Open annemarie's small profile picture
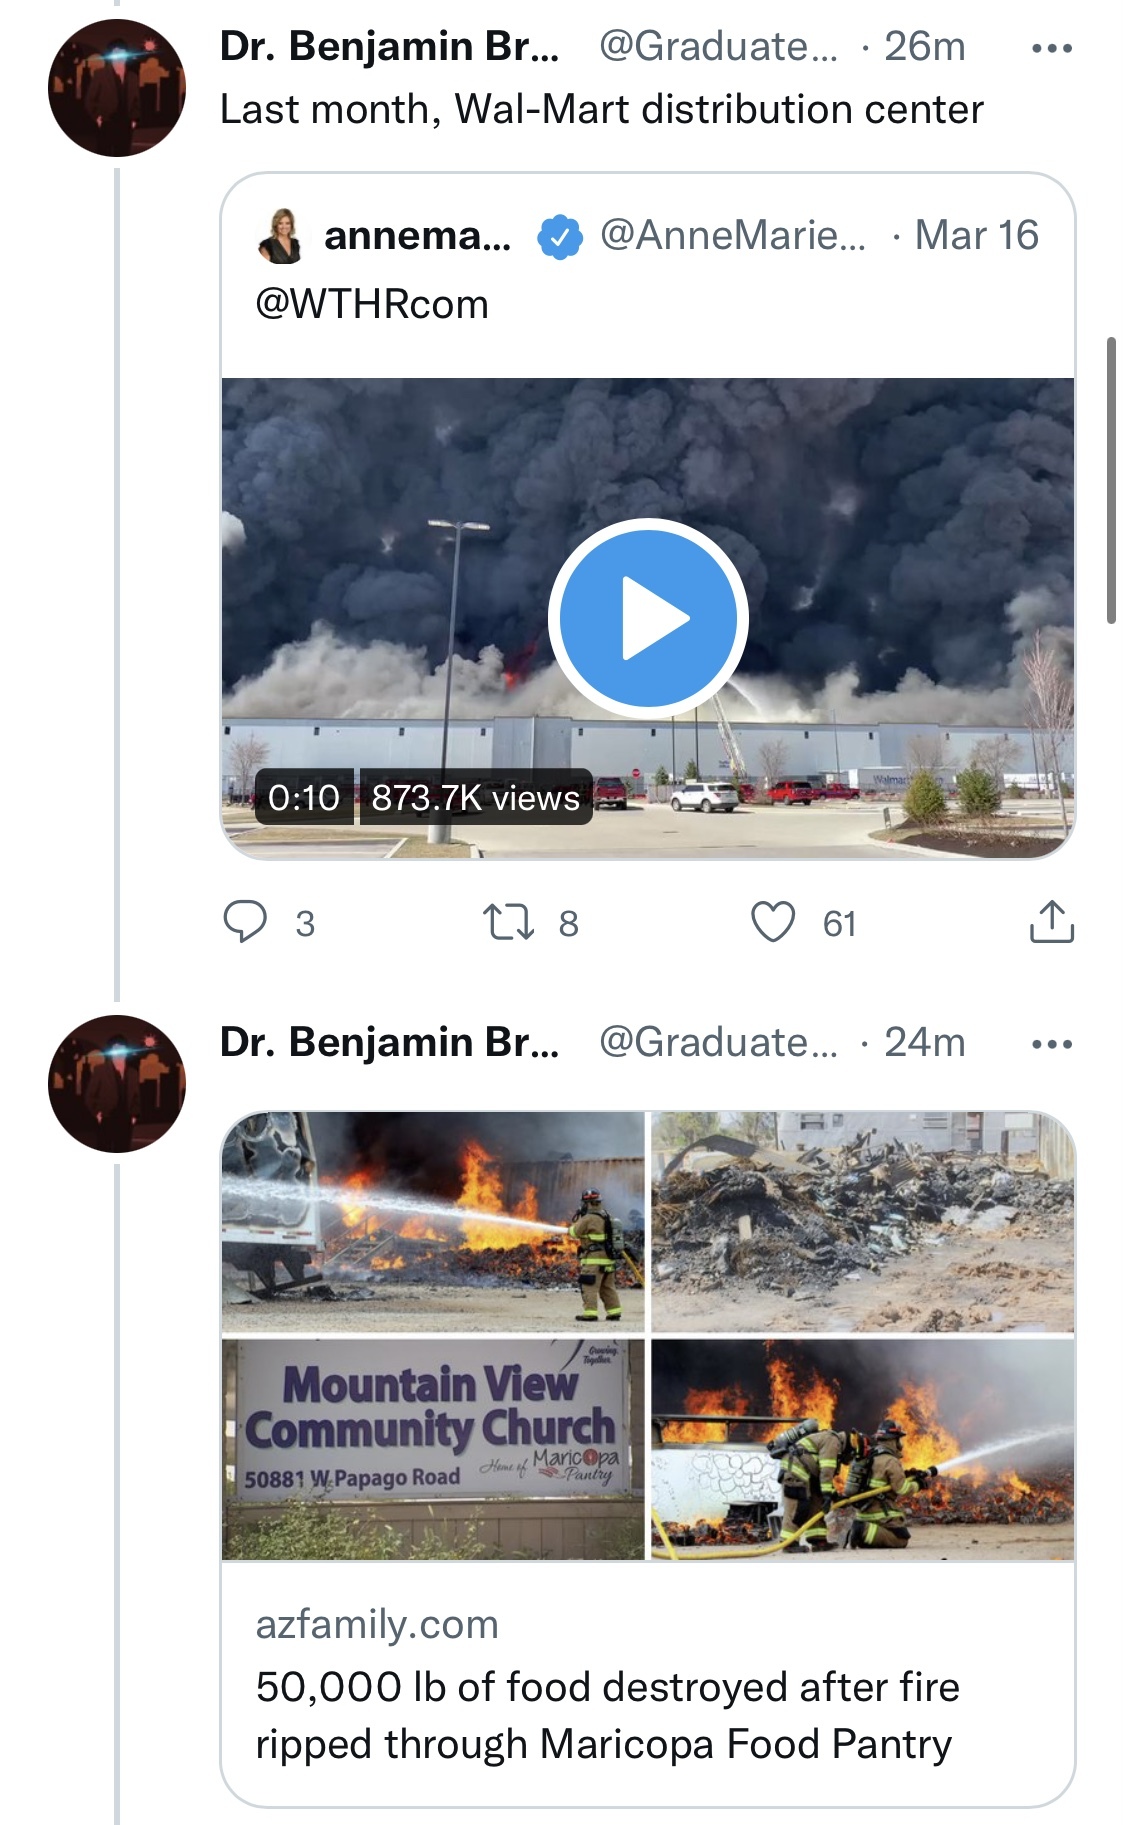 (x=281, y=236)
